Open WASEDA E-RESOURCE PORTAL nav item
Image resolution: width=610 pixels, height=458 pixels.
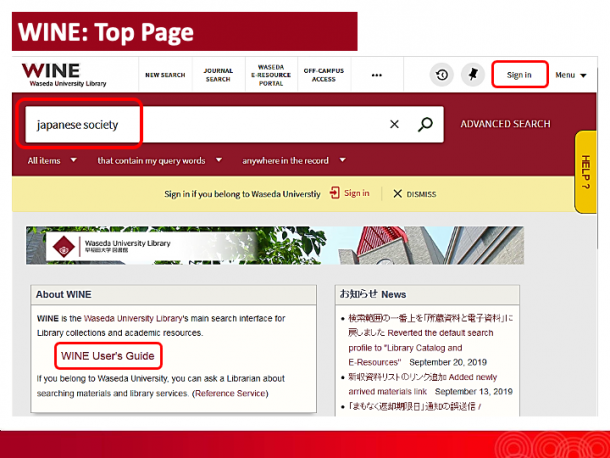pos(271,75)
